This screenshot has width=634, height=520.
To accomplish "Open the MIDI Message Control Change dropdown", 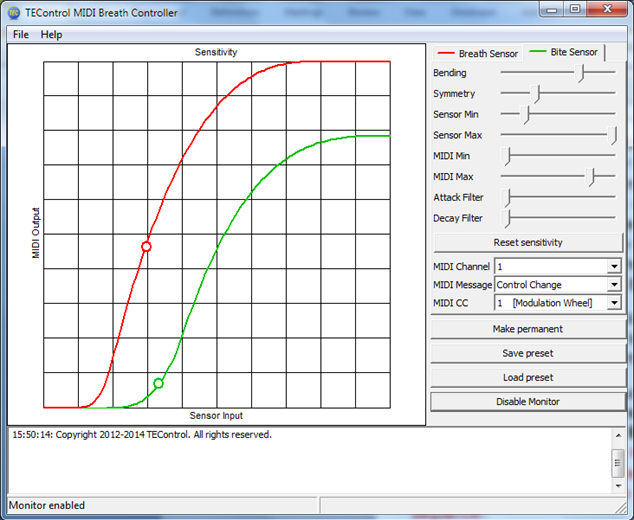I will 614,285.
